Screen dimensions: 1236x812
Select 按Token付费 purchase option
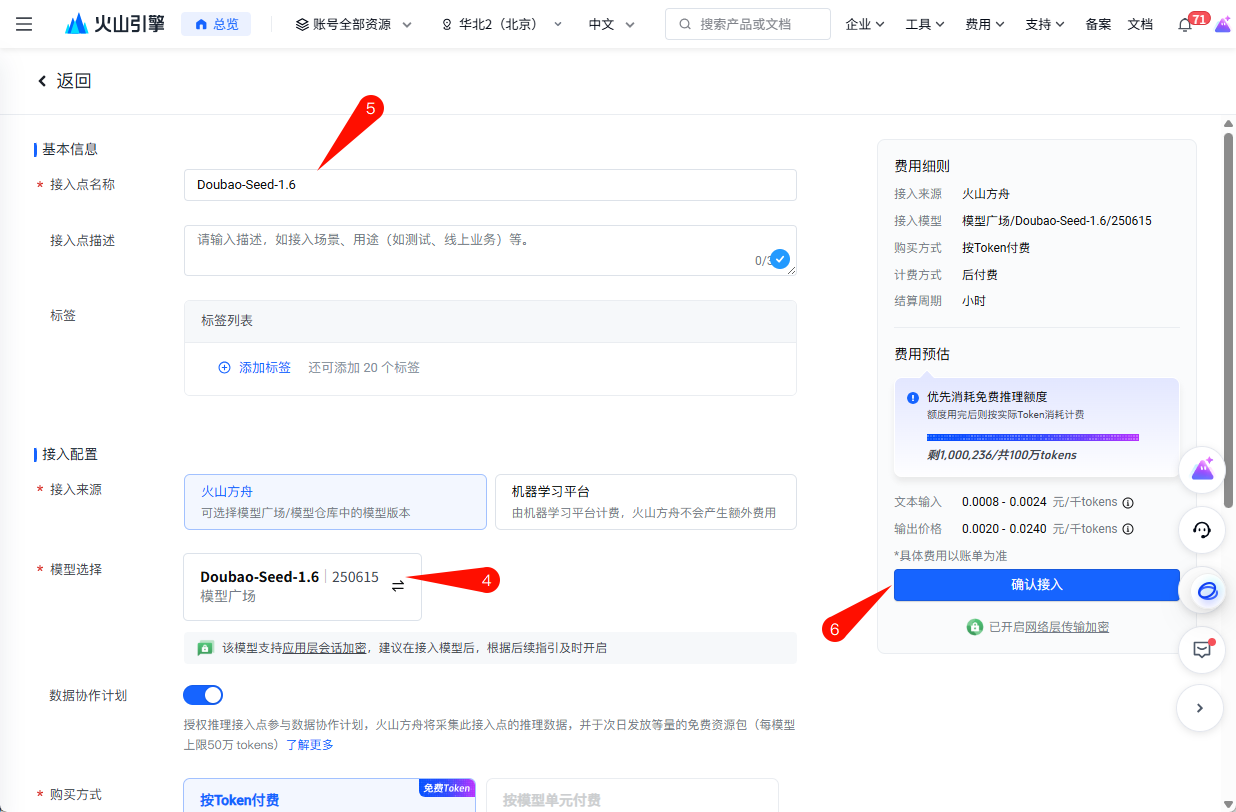point(330,796)
